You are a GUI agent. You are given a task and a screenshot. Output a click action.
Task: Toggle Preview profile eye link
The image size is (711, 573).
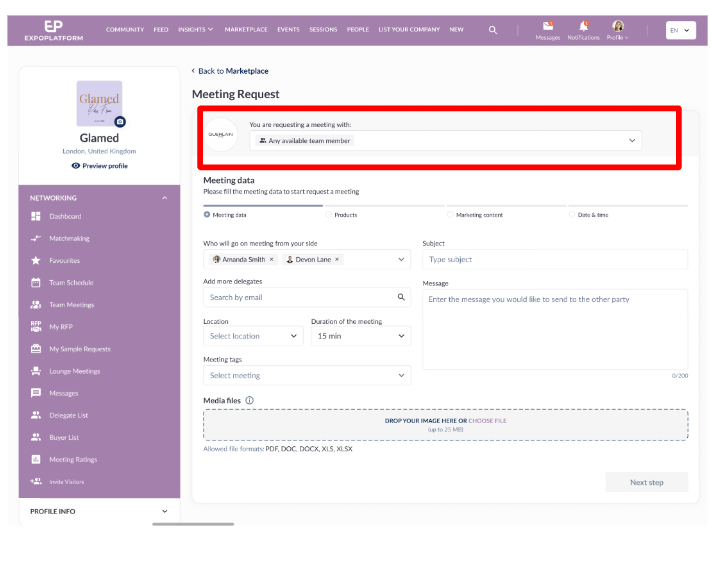click(100, 166)
